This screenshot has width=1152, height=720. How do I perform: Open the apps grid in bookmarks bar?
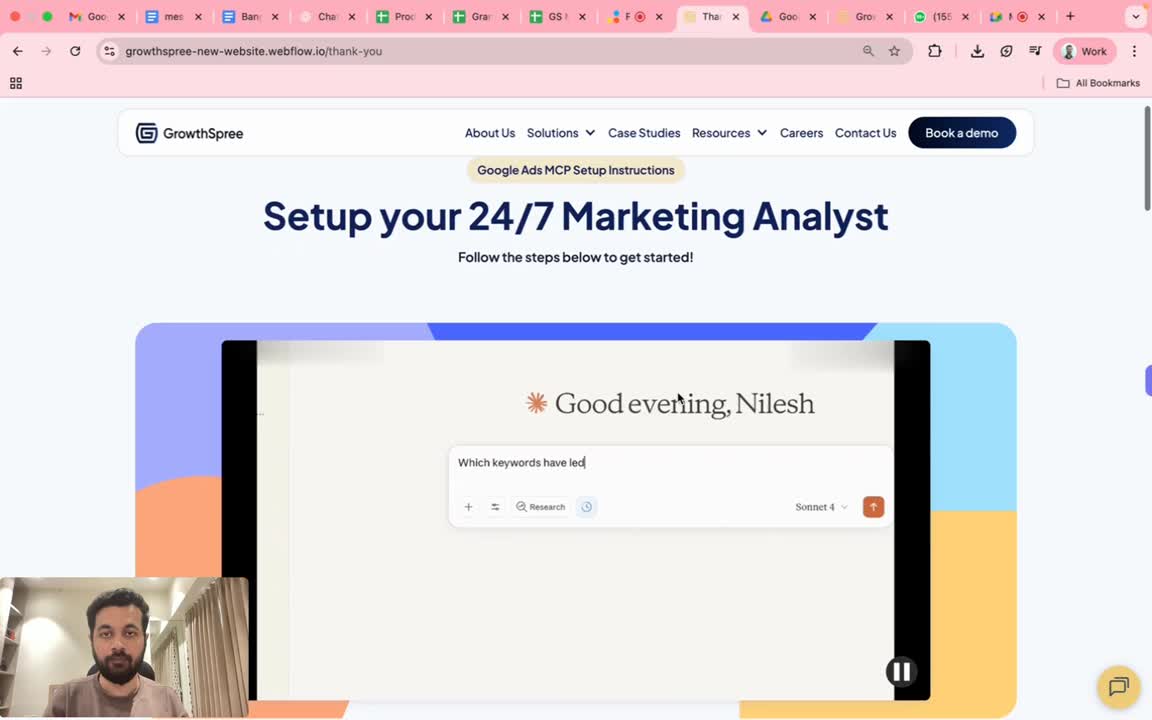point(15,83)
